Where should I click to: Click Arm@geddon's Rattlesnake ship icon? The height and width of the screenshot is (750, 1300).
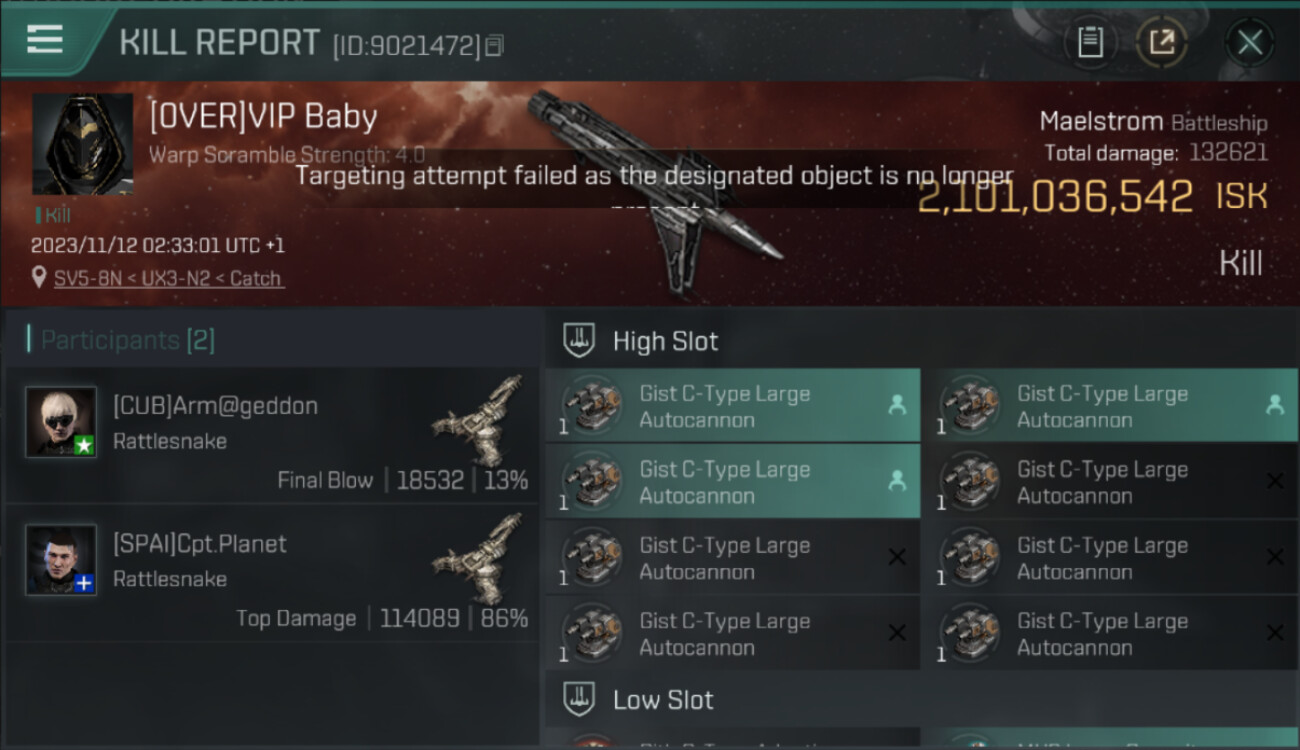pyautogui.click(x=481, y=420)
